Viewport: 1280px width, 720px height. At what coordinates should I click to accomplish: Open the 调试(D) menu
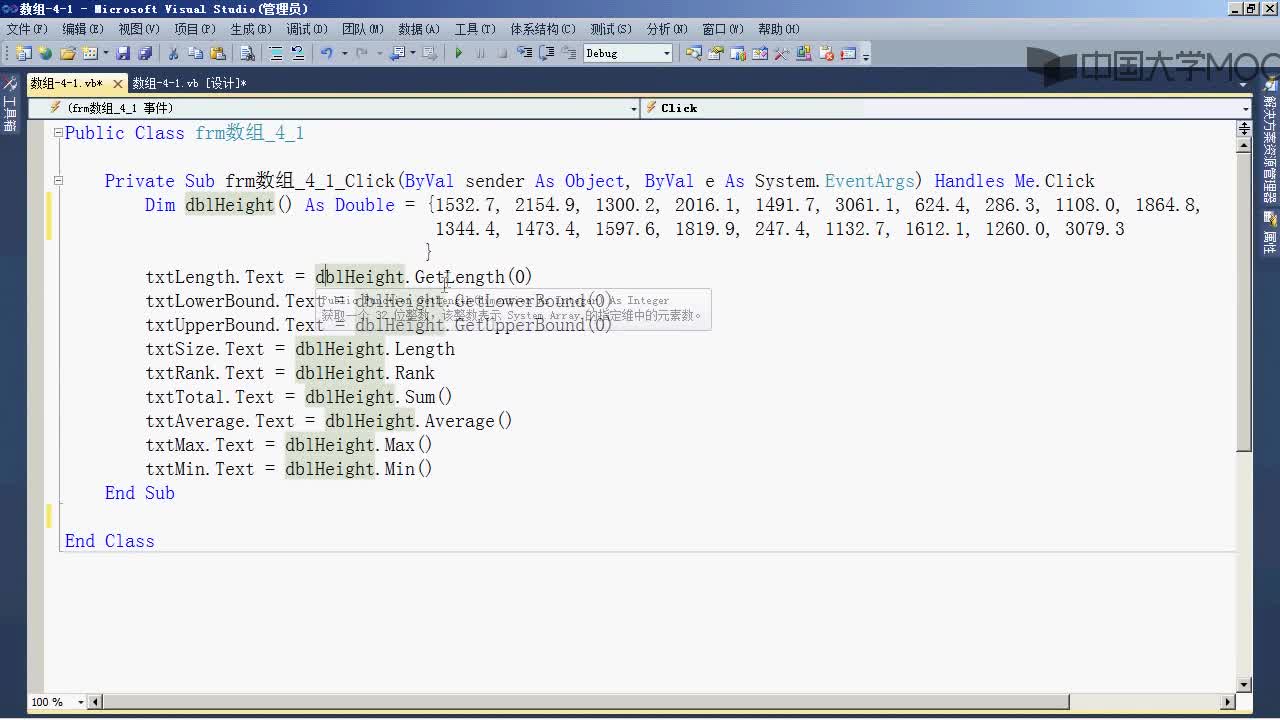pyautogui.click(x=307, y=29)
